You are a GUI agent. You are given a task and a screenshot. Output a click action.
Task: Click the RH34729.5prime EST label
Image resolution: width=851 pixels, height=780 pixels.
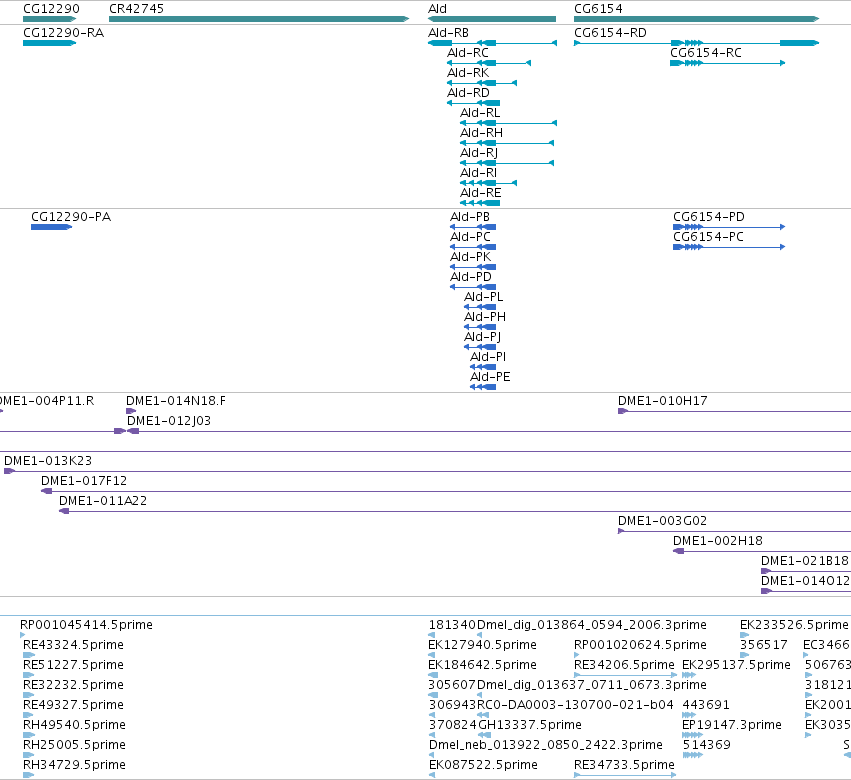[74, 765]
